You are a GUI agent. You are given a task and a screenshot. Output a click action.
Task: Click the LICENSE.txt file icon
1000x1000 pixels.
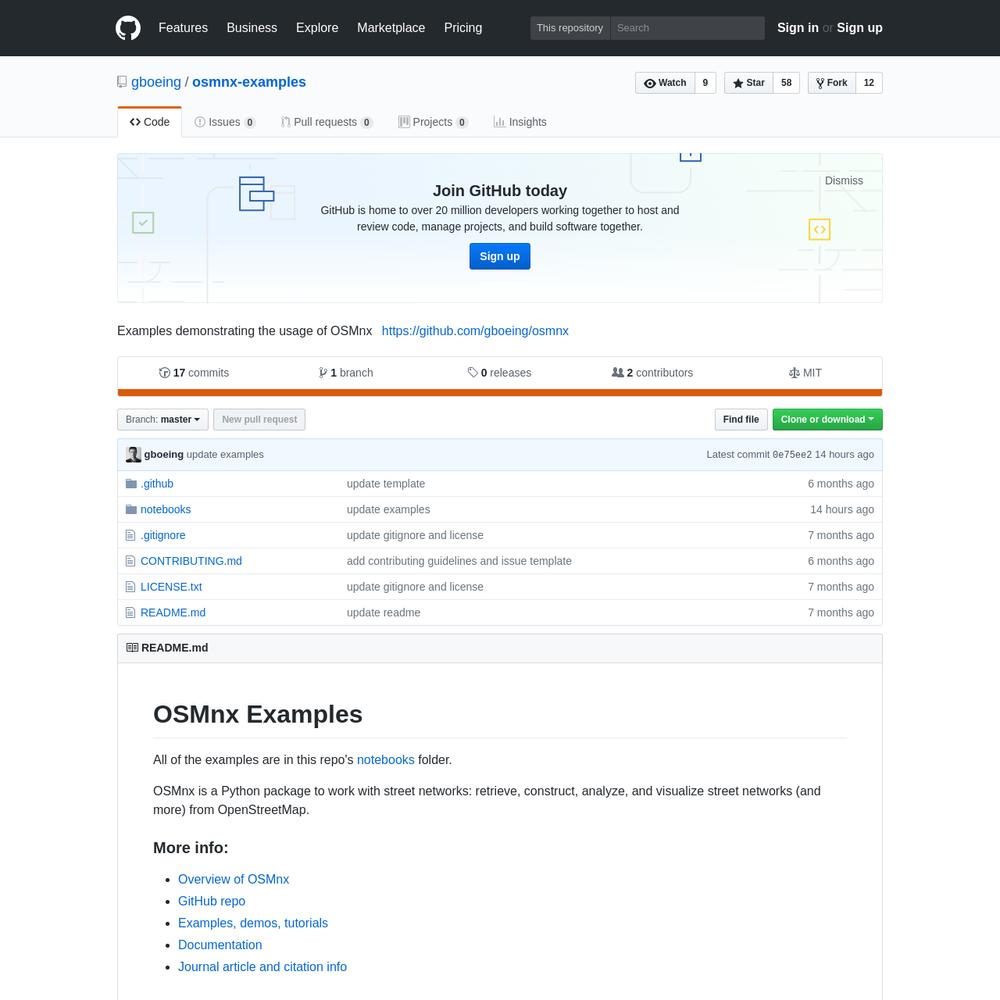tap(130, 587)
